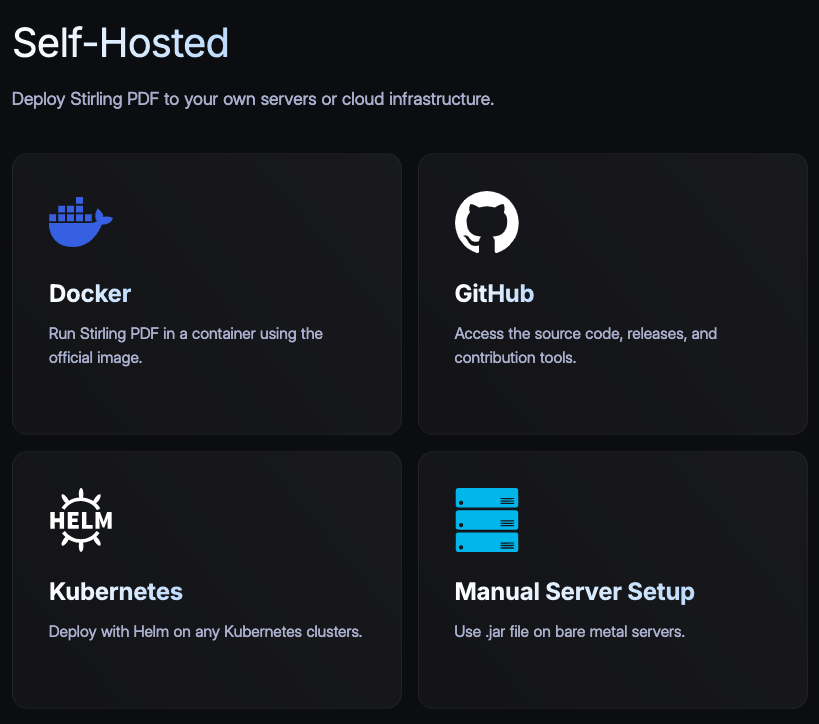Select 'Run Stirling PDF in a container' text
Screen dimensions: 819x724
click(151, 334)
